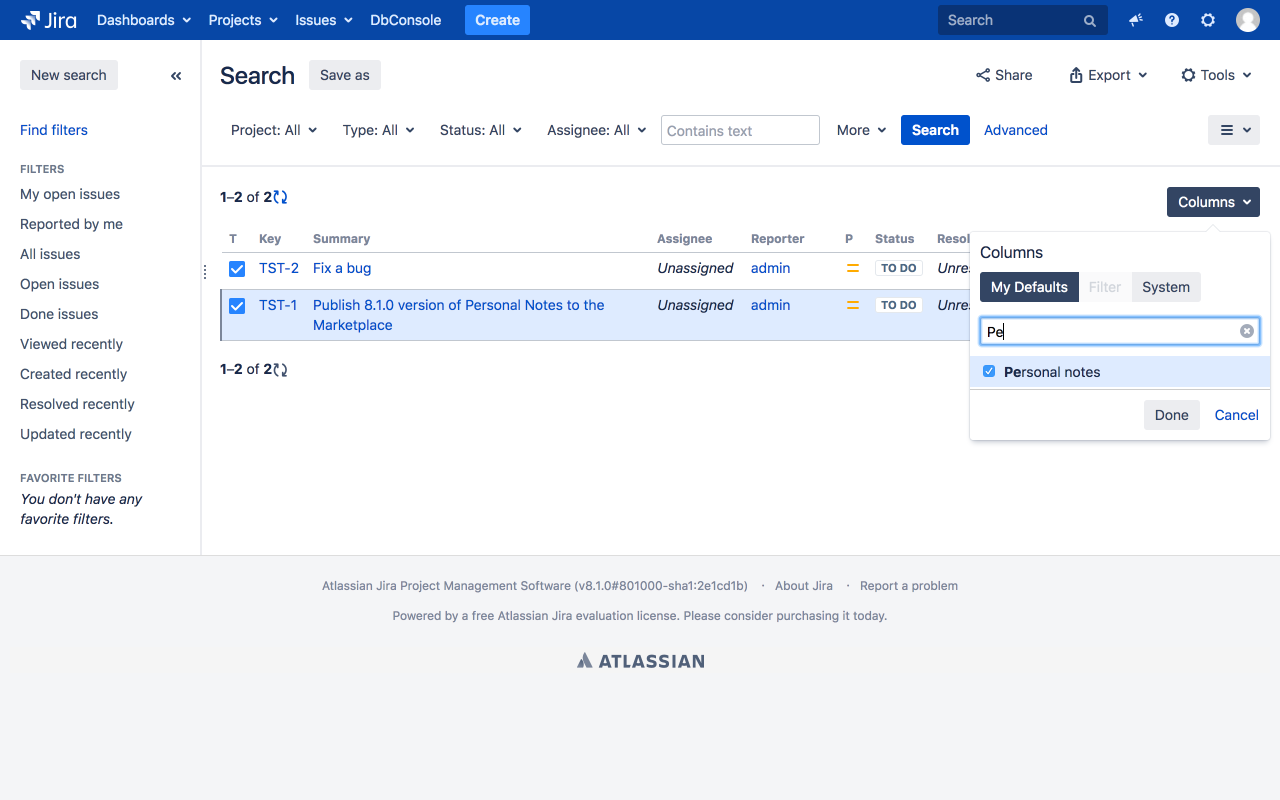
Task: Open the Export dropdown
Action: (x=1108, y=75)
